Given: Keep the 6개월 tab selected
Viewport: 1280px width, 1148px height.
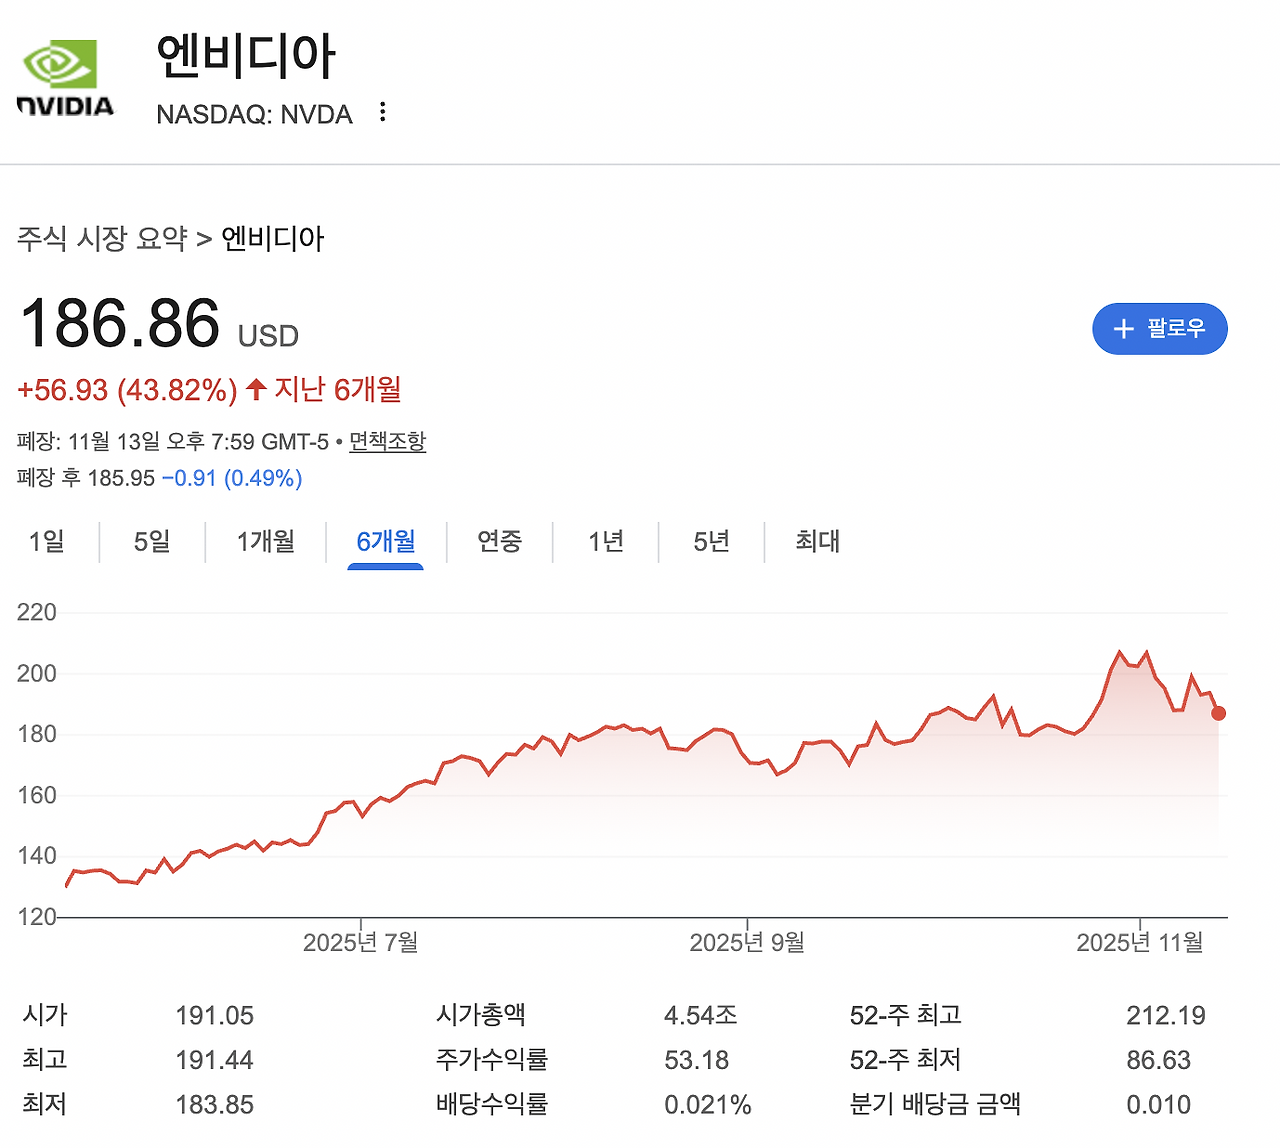Looking at the screenshot, I should pyautogui.click(x=386, y=541).
